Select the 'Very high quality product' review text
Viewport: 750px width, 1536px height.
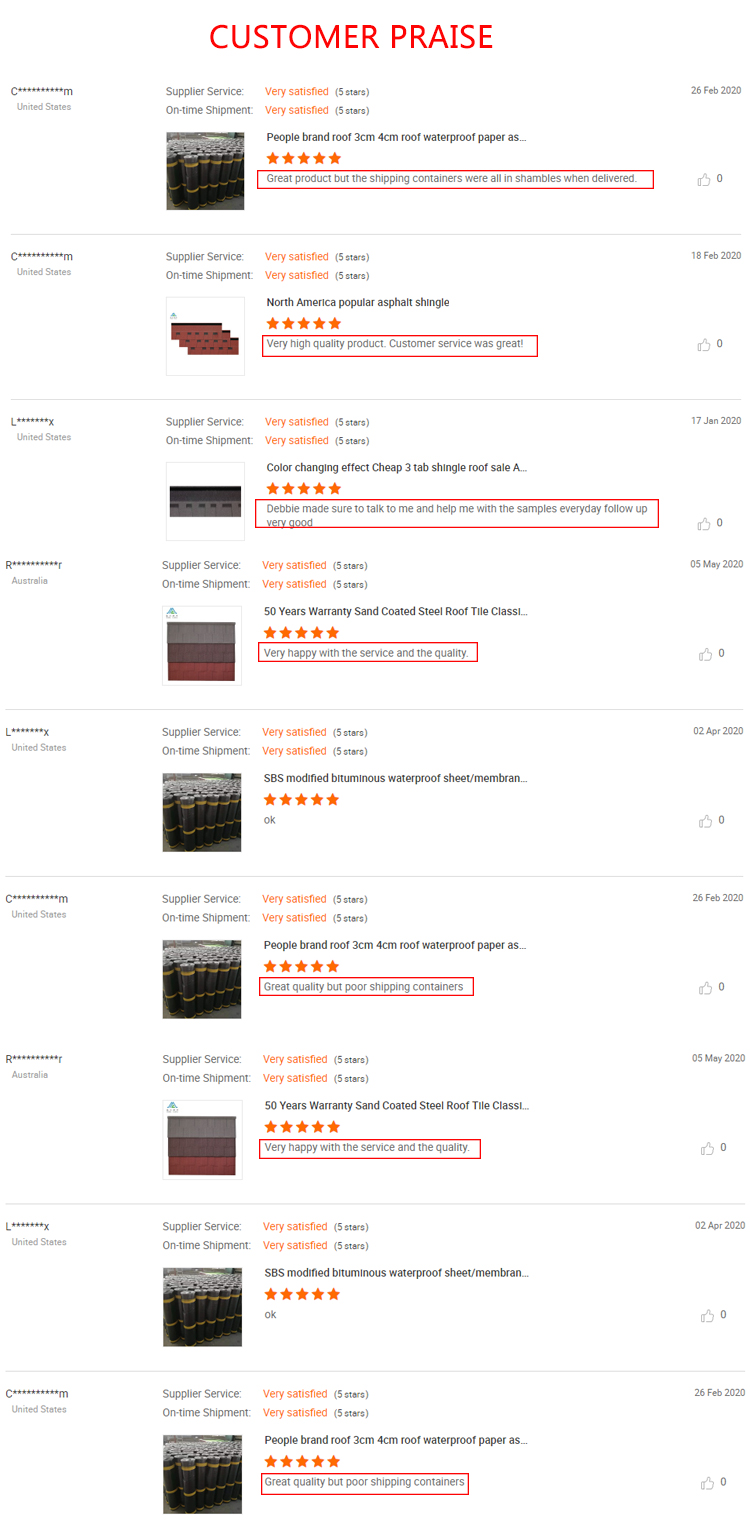399,345
